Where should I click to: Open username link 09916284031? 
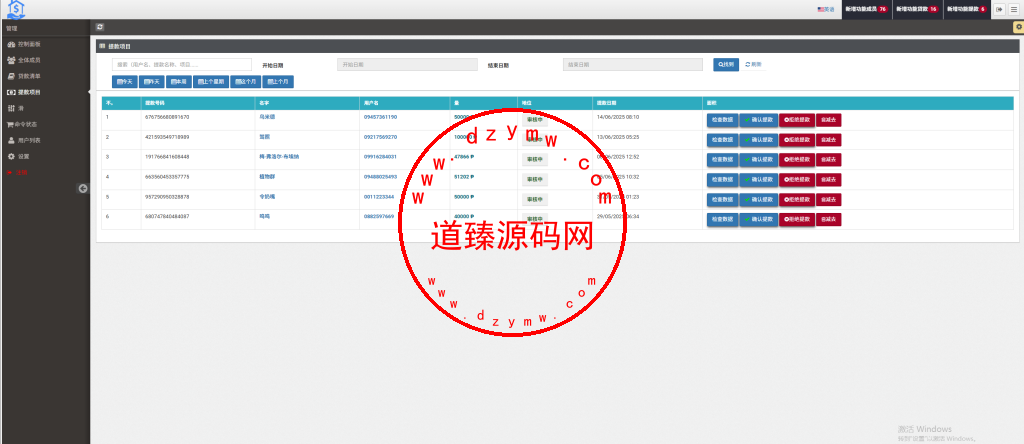tap(380, 157)
